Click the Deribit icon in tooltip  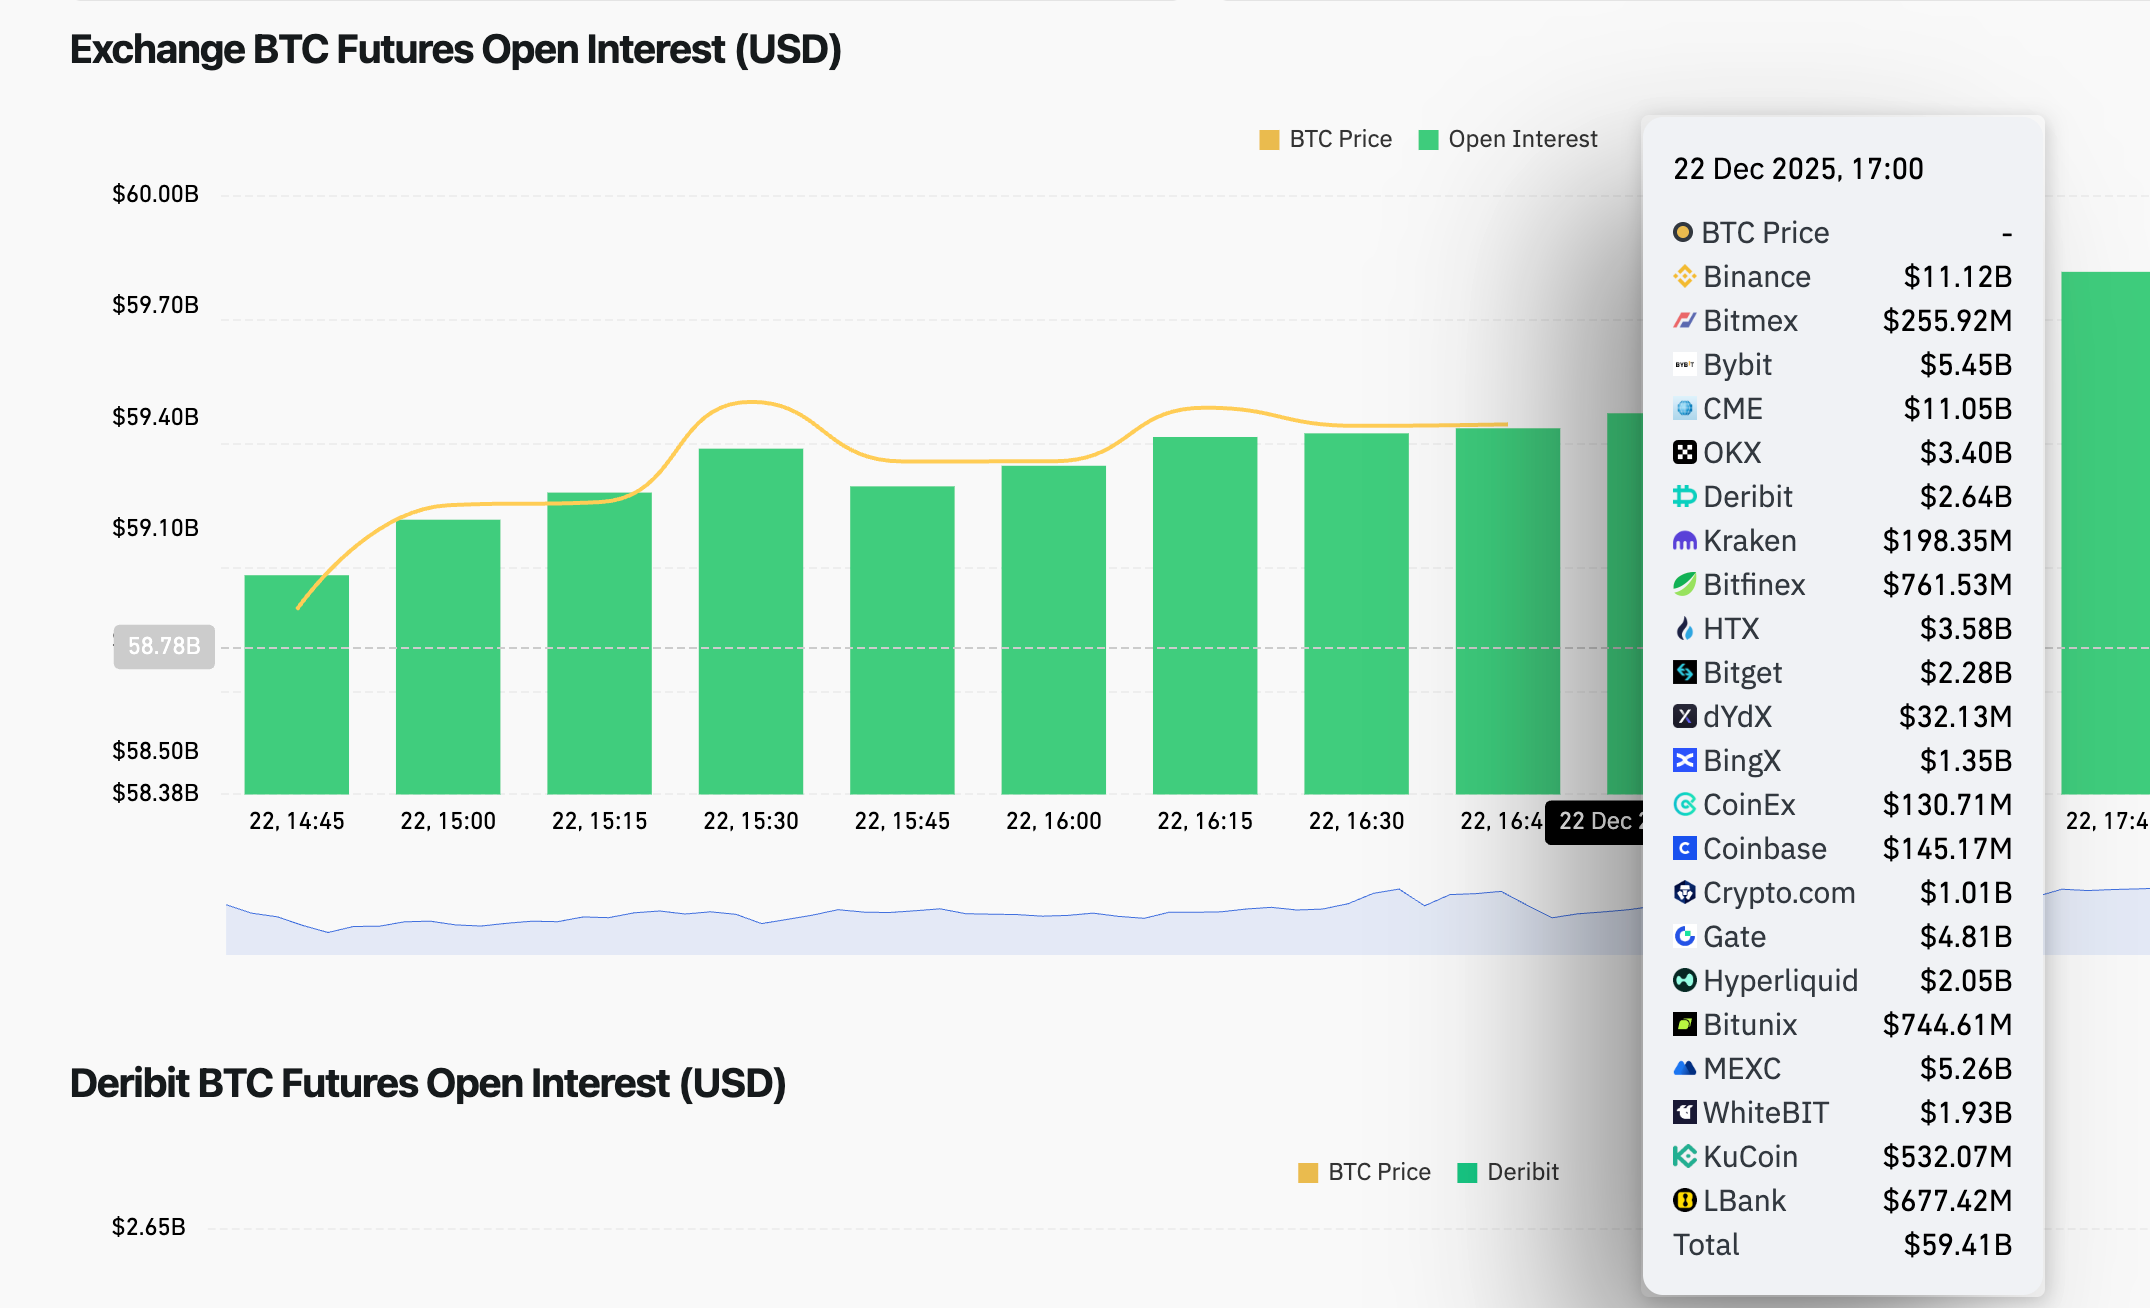[1685, 496]
